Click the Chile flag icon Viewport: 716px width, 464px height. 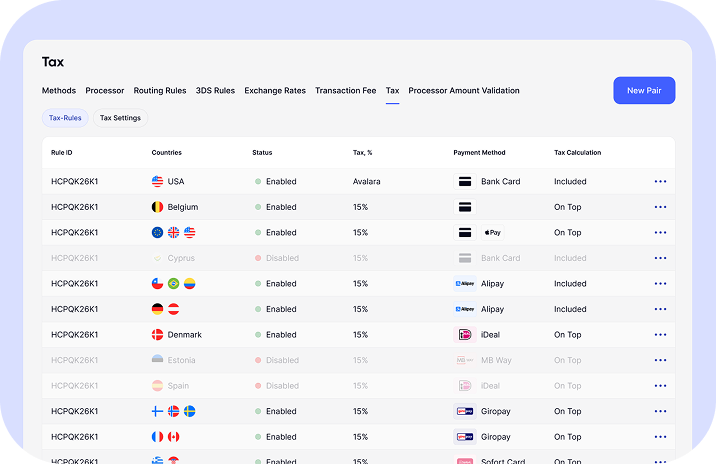click(x=157, y=284)
